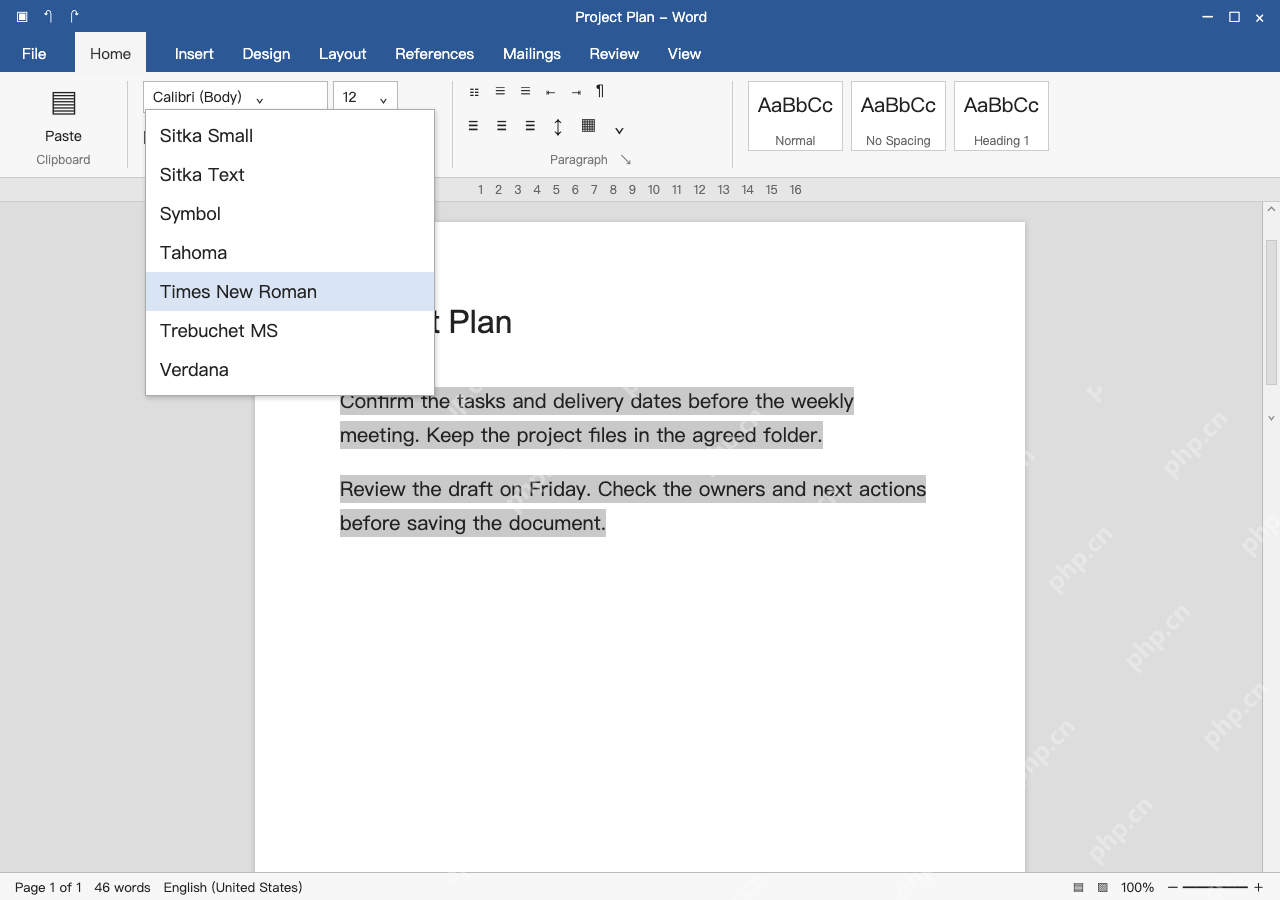This screenshot has width=1280, height=900.
Task: Switch to the second status bar view icon
Action: (x=1103, y=888)
